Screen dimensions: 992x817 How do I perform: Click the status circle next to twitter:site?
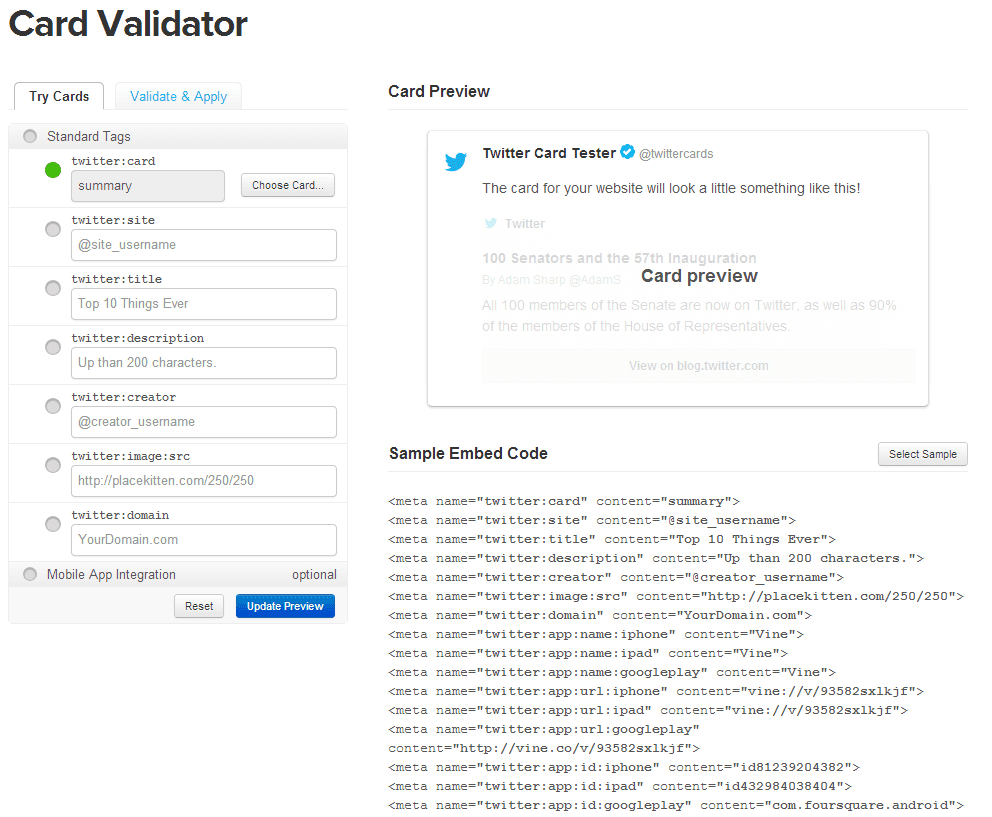point(52,228)
